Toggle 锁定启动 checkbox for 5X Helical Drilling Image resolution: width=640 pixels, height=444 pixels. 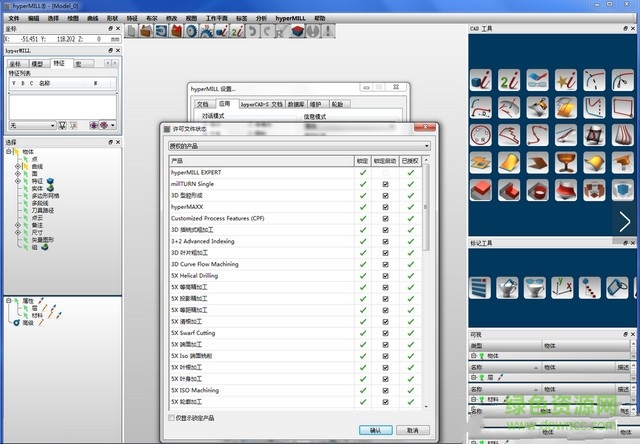coord(386,275)
